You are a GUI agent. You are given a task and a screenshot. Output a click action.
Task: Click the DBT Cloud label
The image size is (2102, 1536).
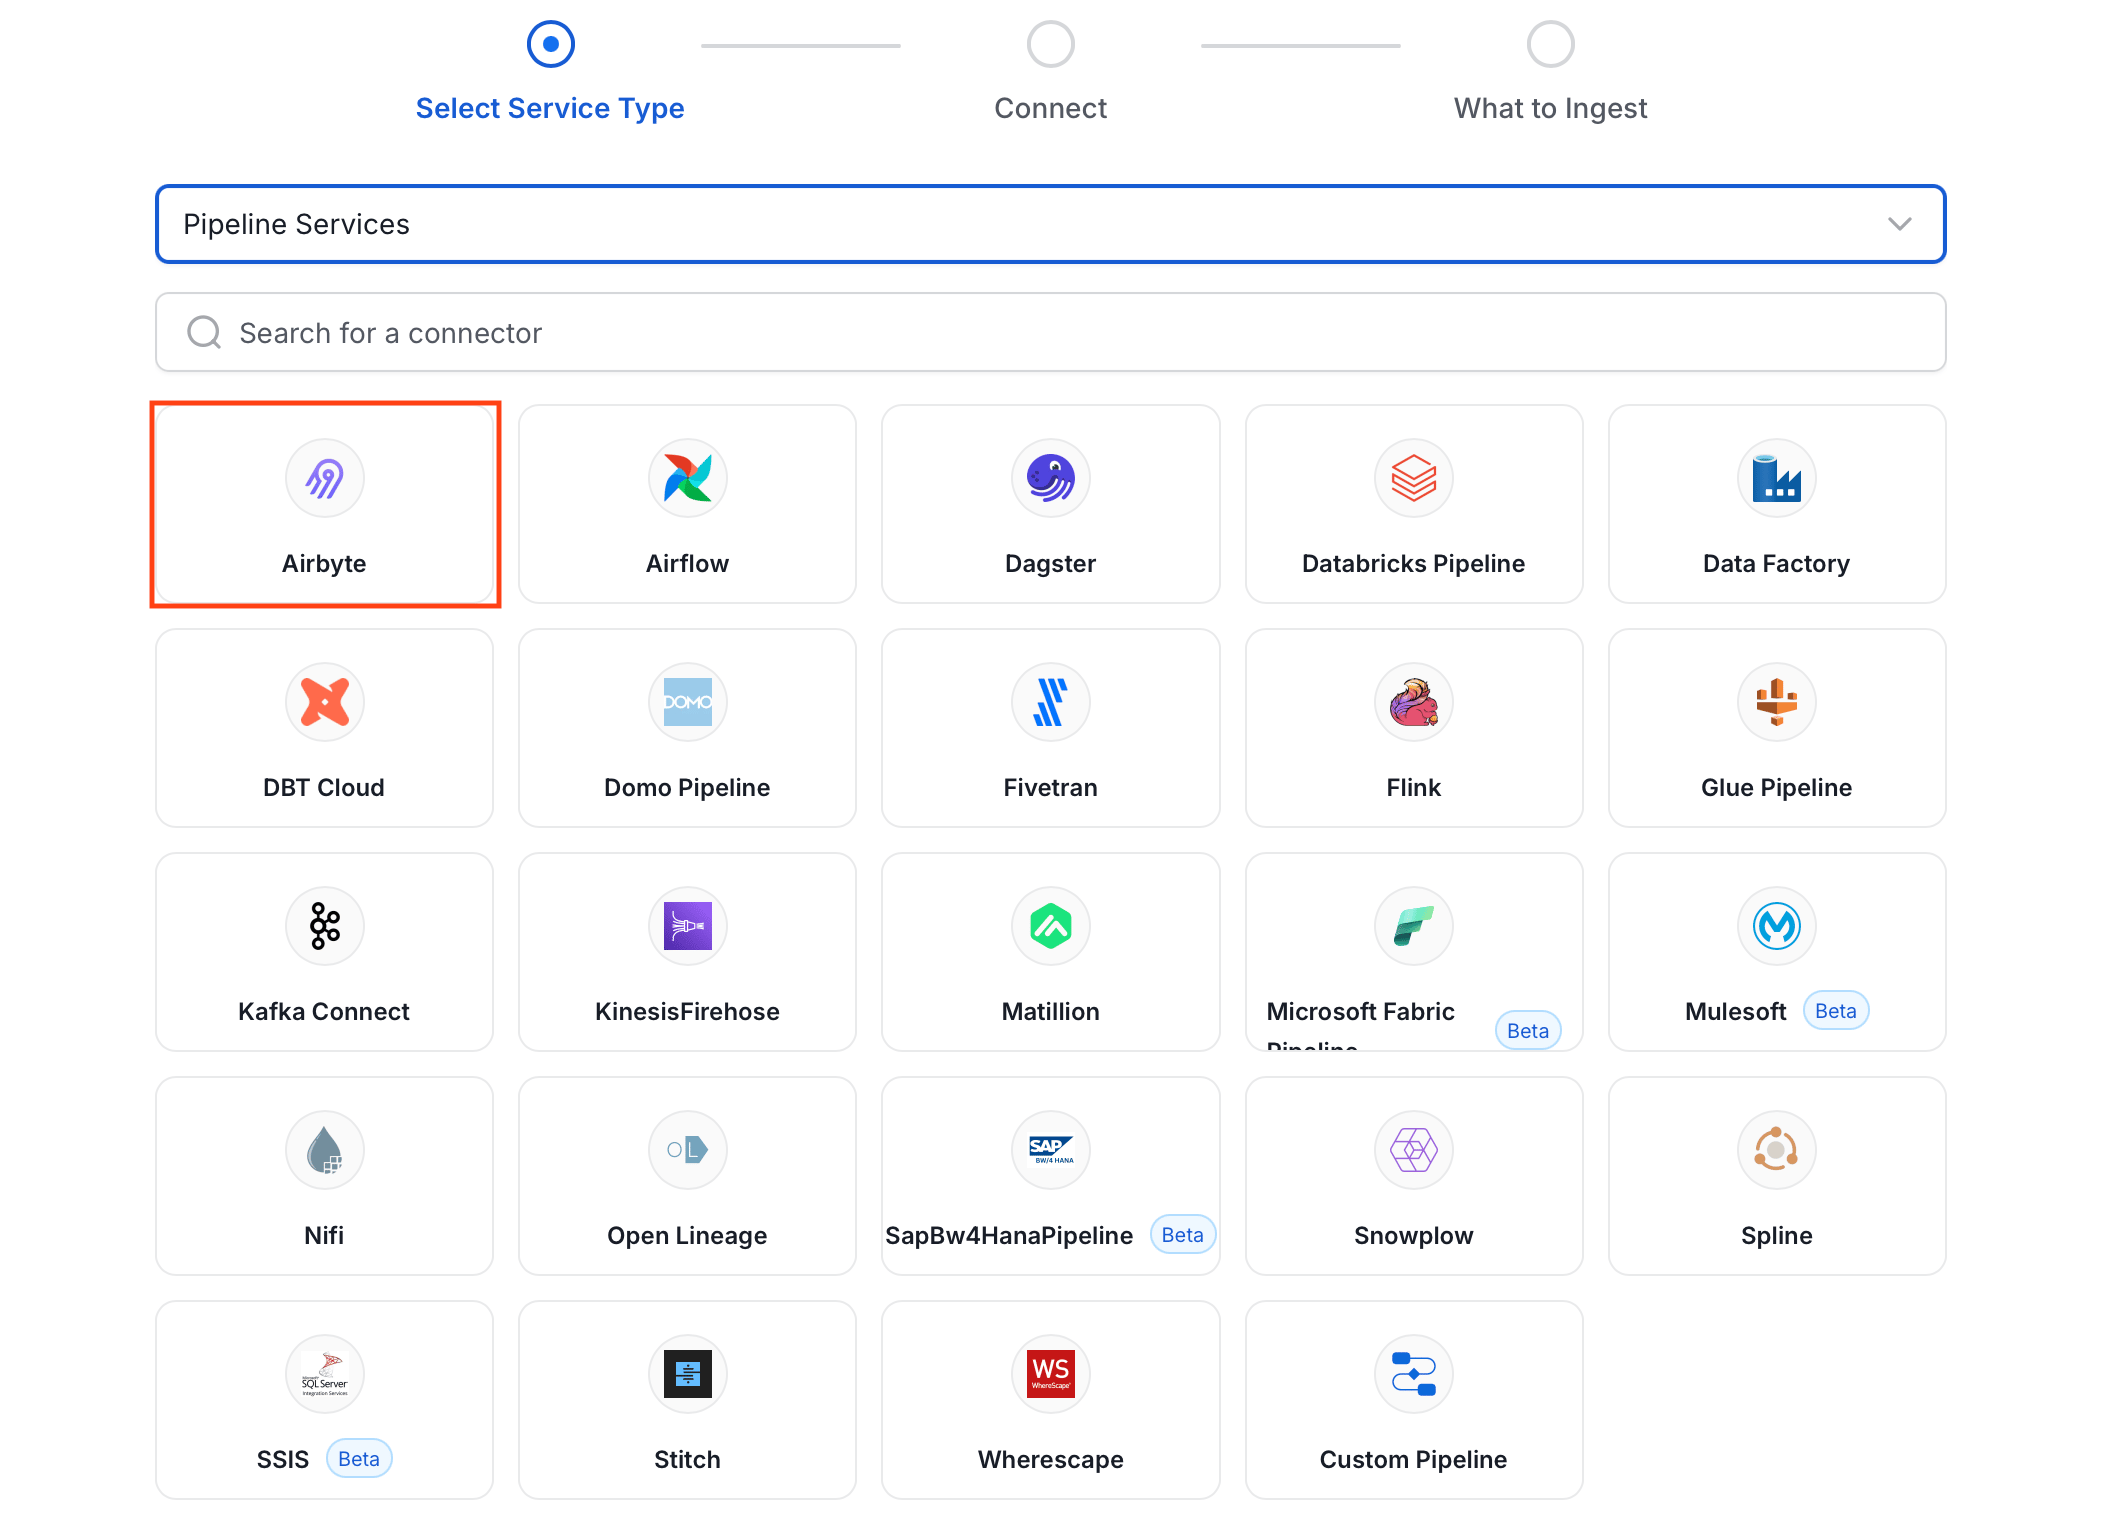coord(324,787)
